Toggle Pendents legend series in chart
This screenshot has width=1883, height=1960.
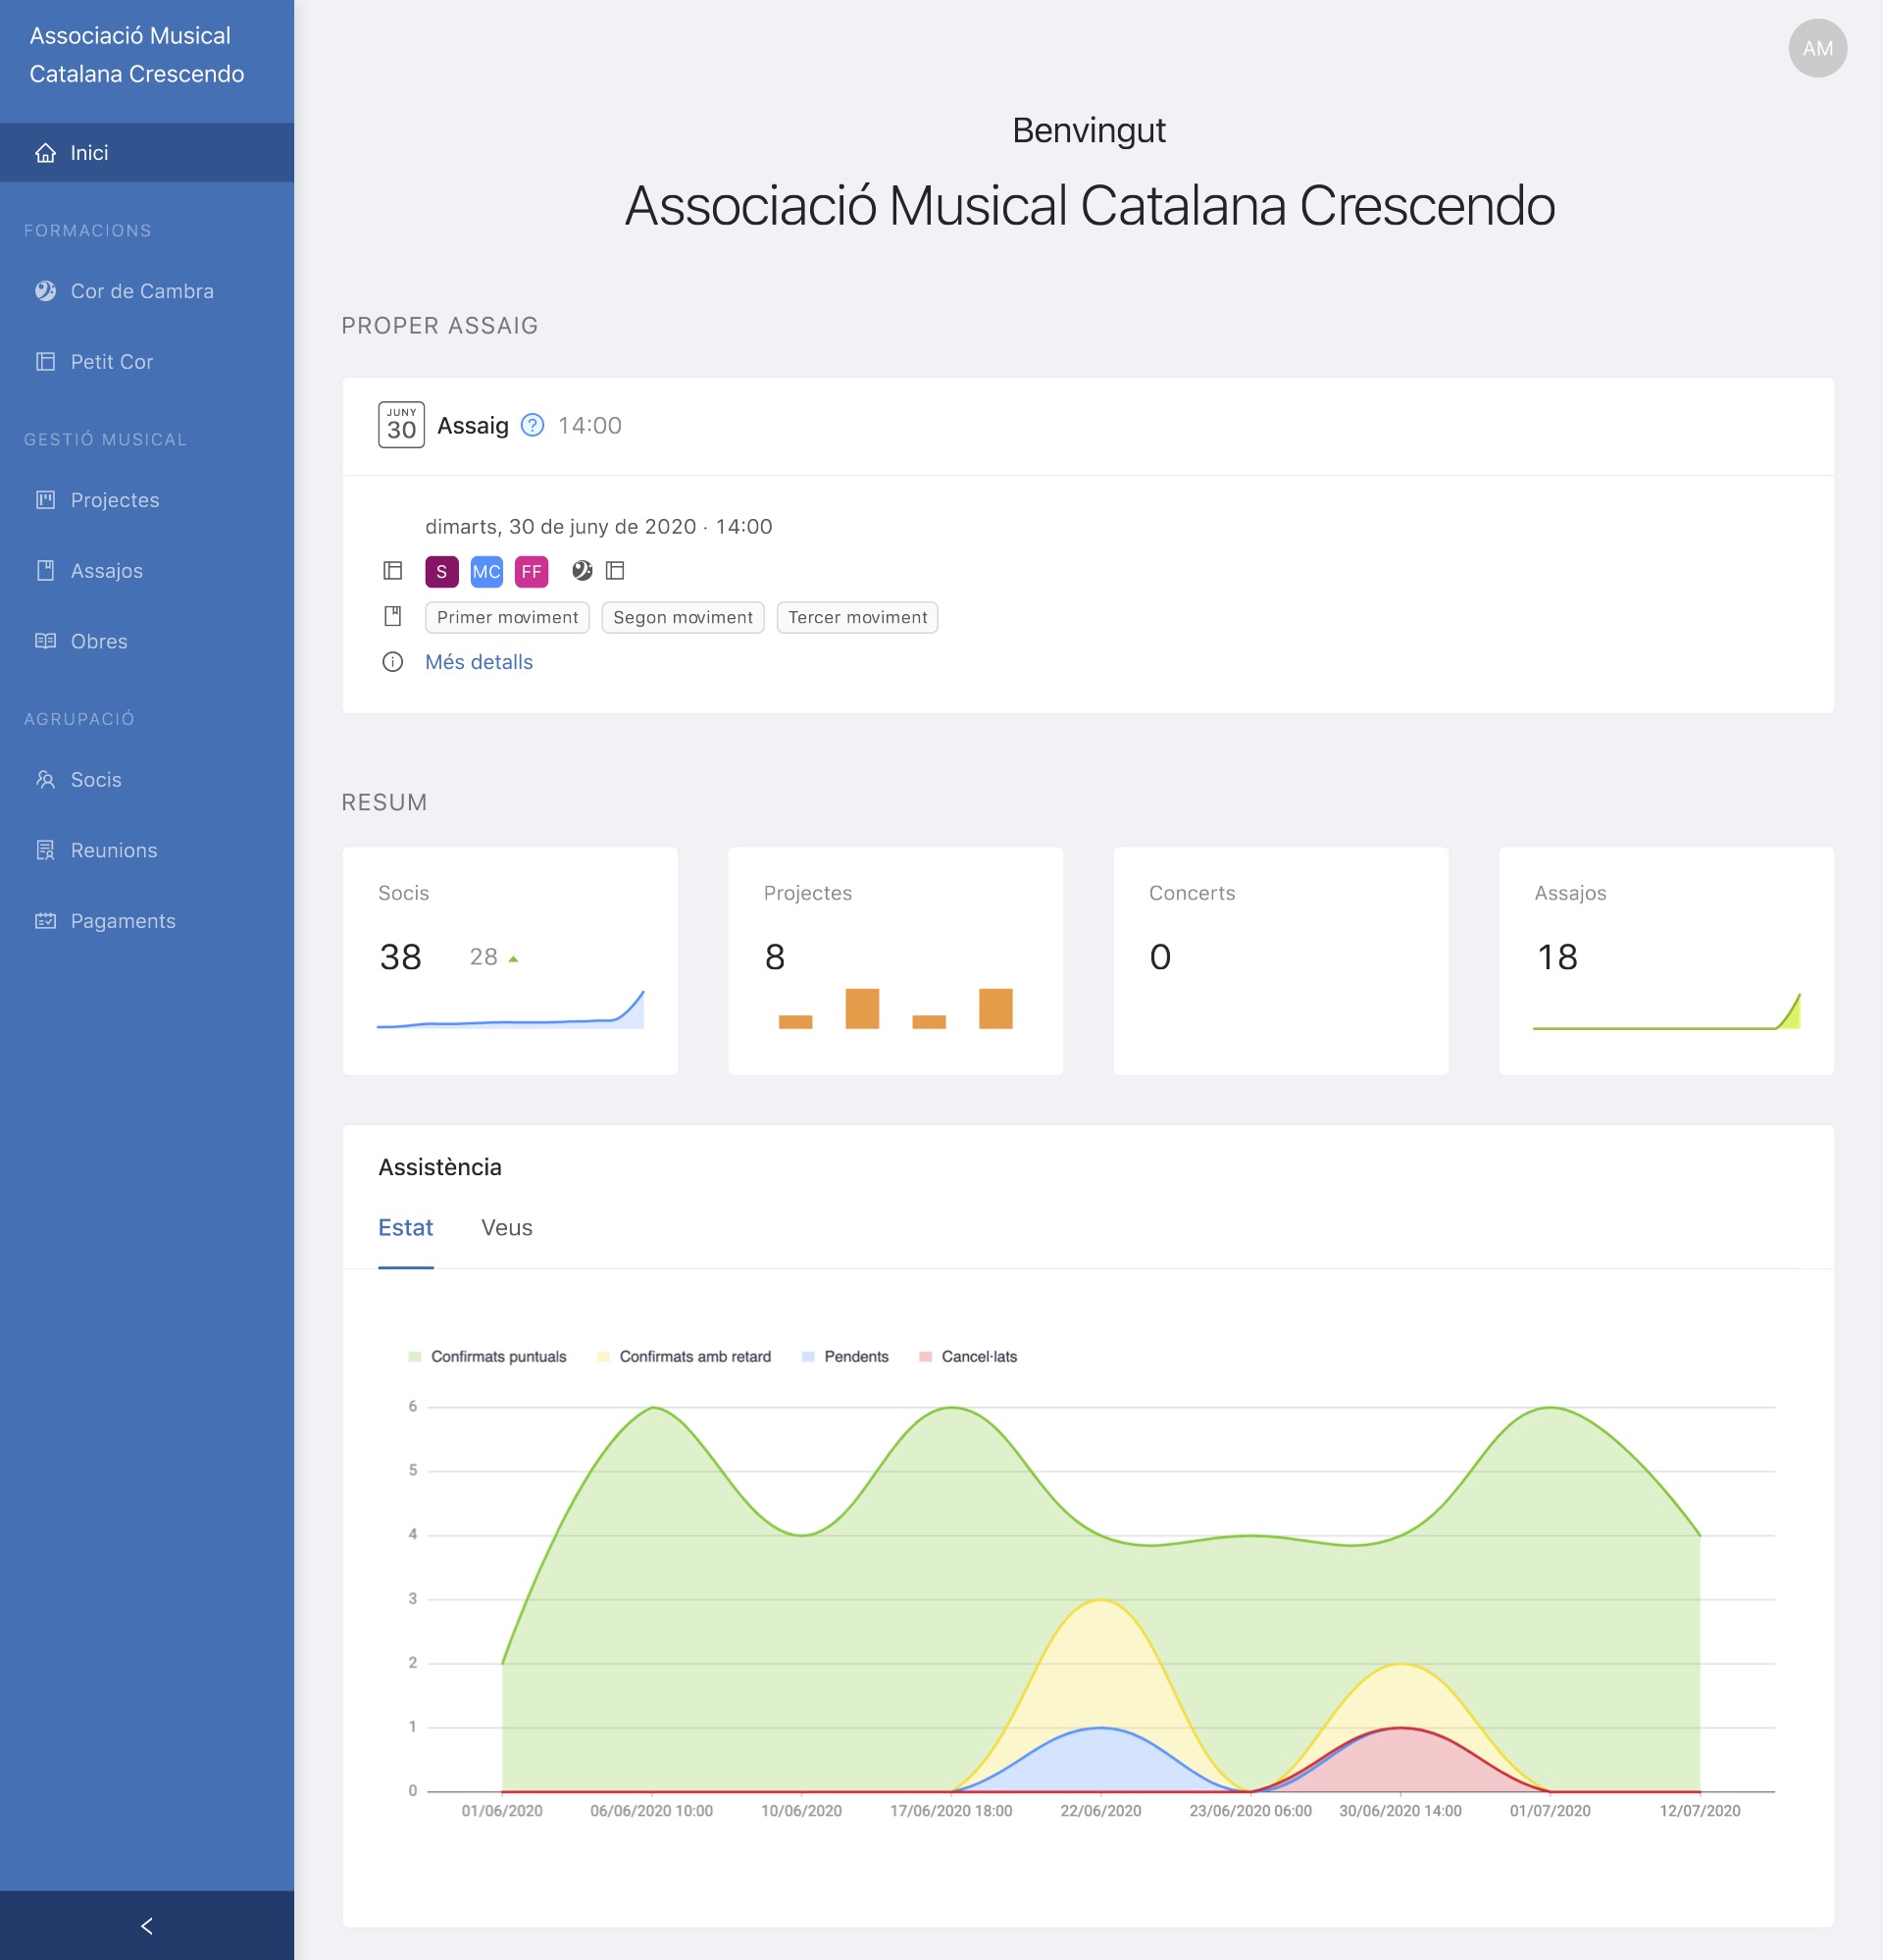coord(845,1357)
